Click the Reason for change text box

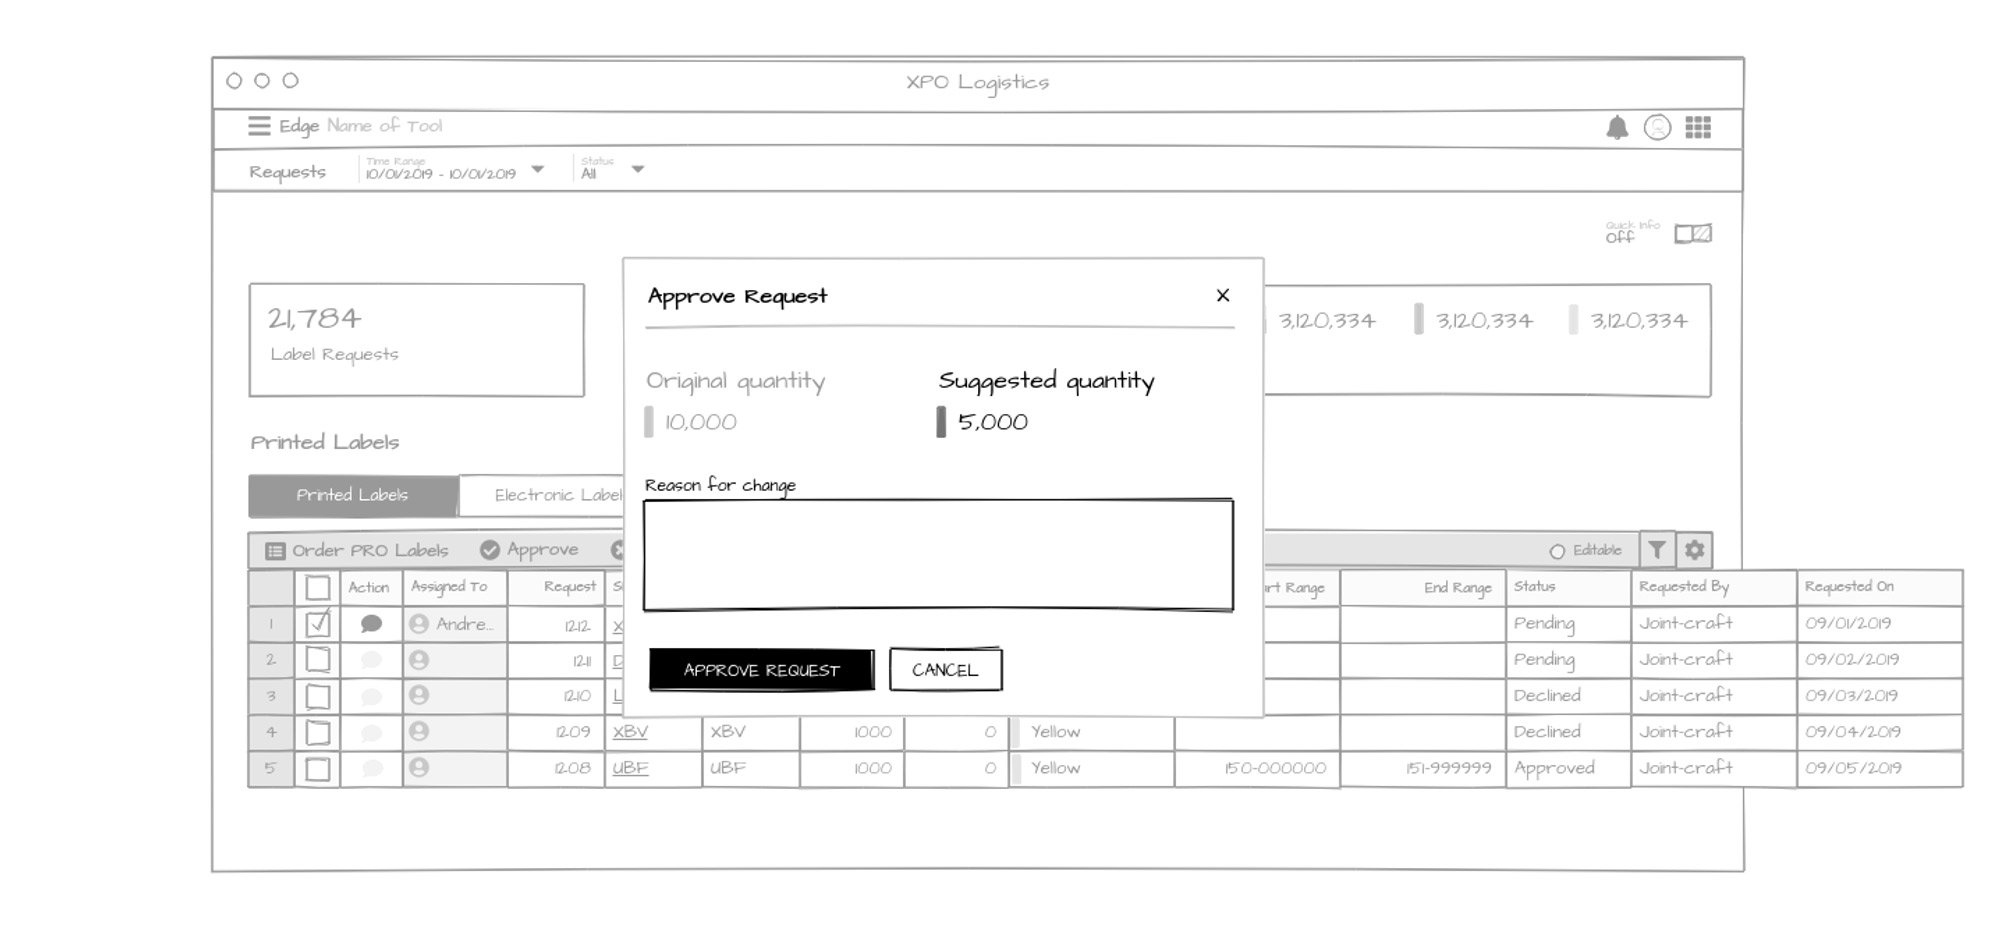[938, 555]
